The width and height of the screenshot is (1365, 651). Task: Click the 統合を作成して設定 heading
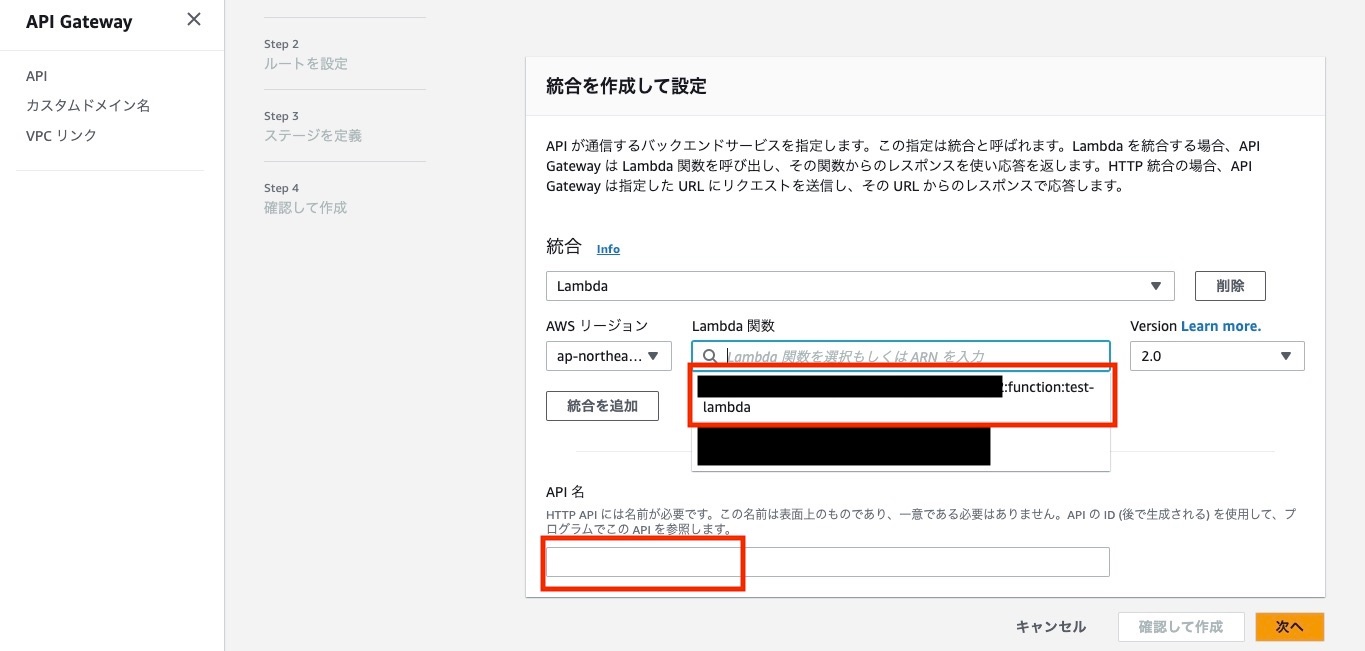626,87
